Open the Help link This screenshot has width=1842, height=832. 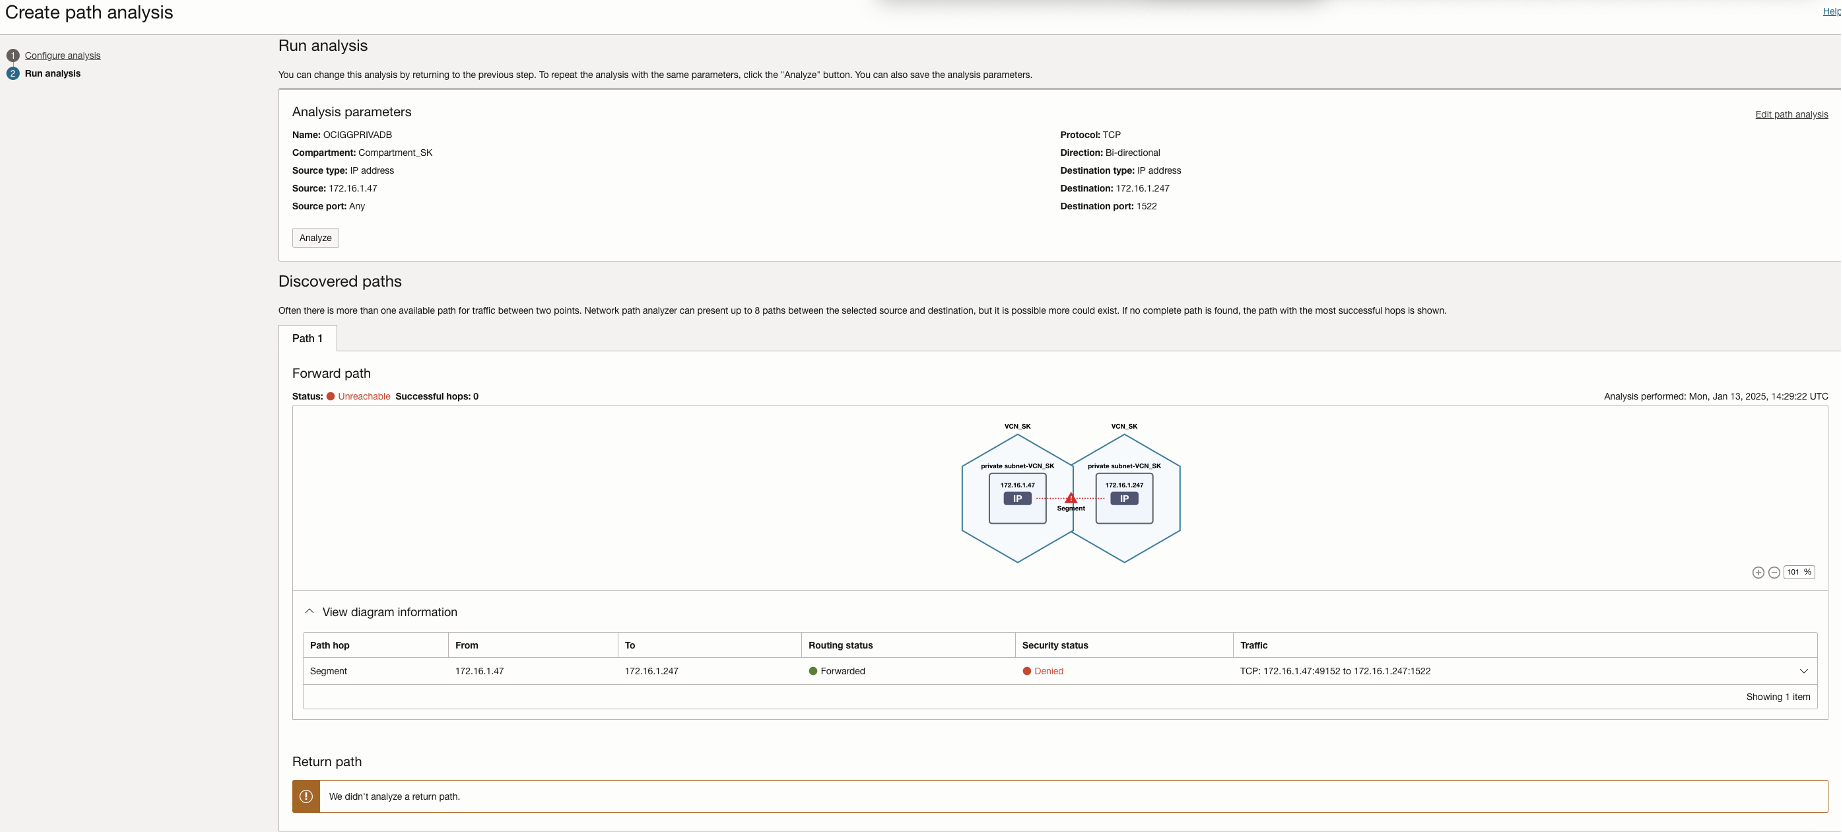pos(1832,12)
